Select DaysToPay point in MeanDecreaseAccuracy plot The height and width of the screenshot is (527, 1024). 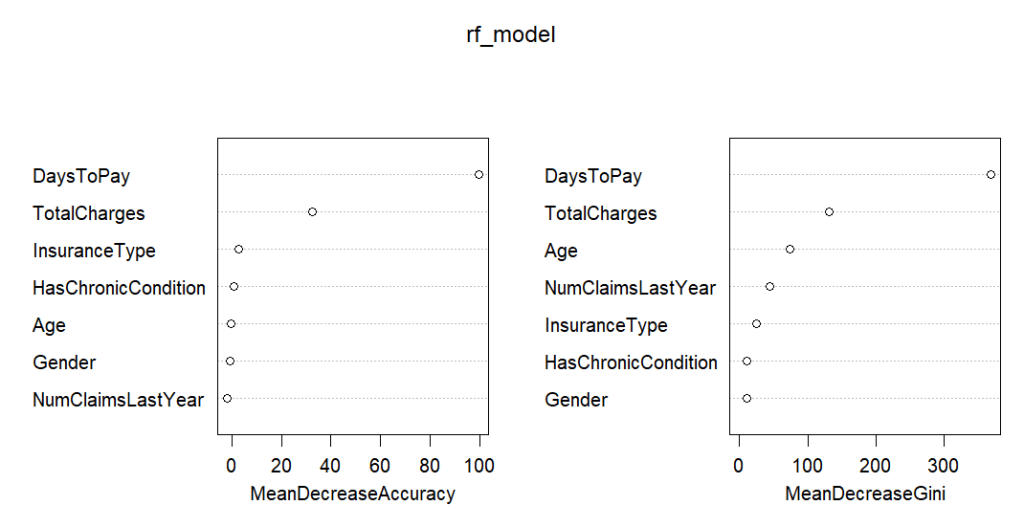pos(479,174)
